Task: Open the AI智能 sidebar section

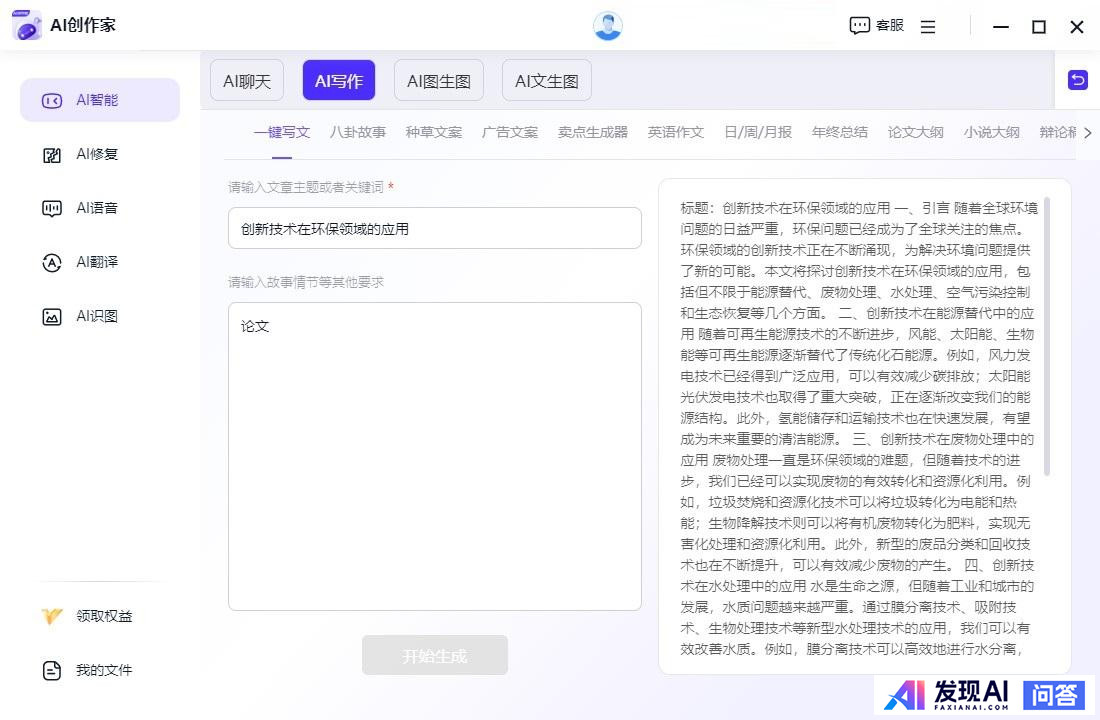Action: coord(99,100)
